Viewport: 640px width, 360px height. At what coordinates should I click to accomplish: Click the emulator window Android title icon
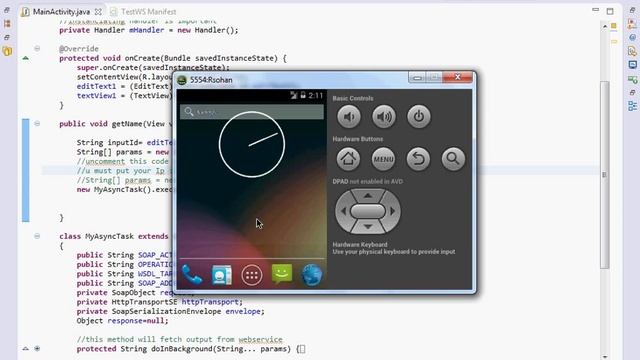[x=182, y=80]
